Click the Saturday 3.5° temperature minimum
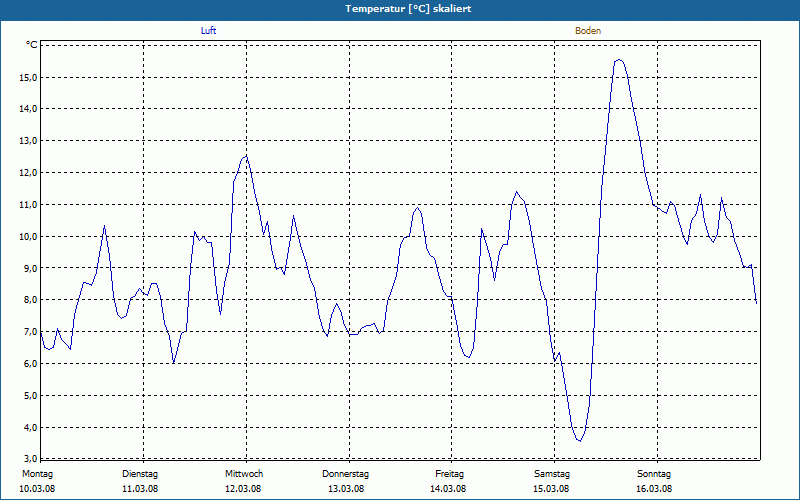 pyautogui.click(x=579, y=440)
